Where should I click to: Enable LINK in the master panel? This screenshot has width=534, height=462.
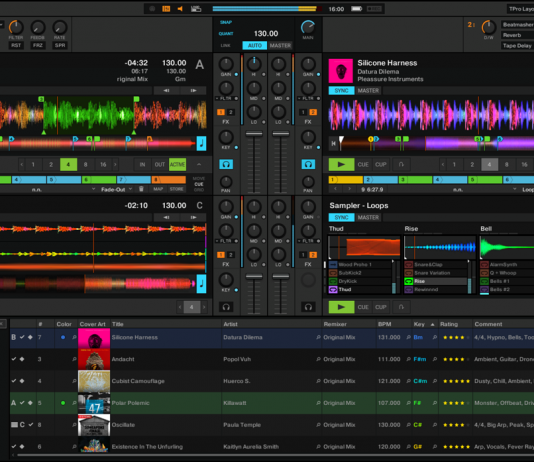(x=225, y=45)
